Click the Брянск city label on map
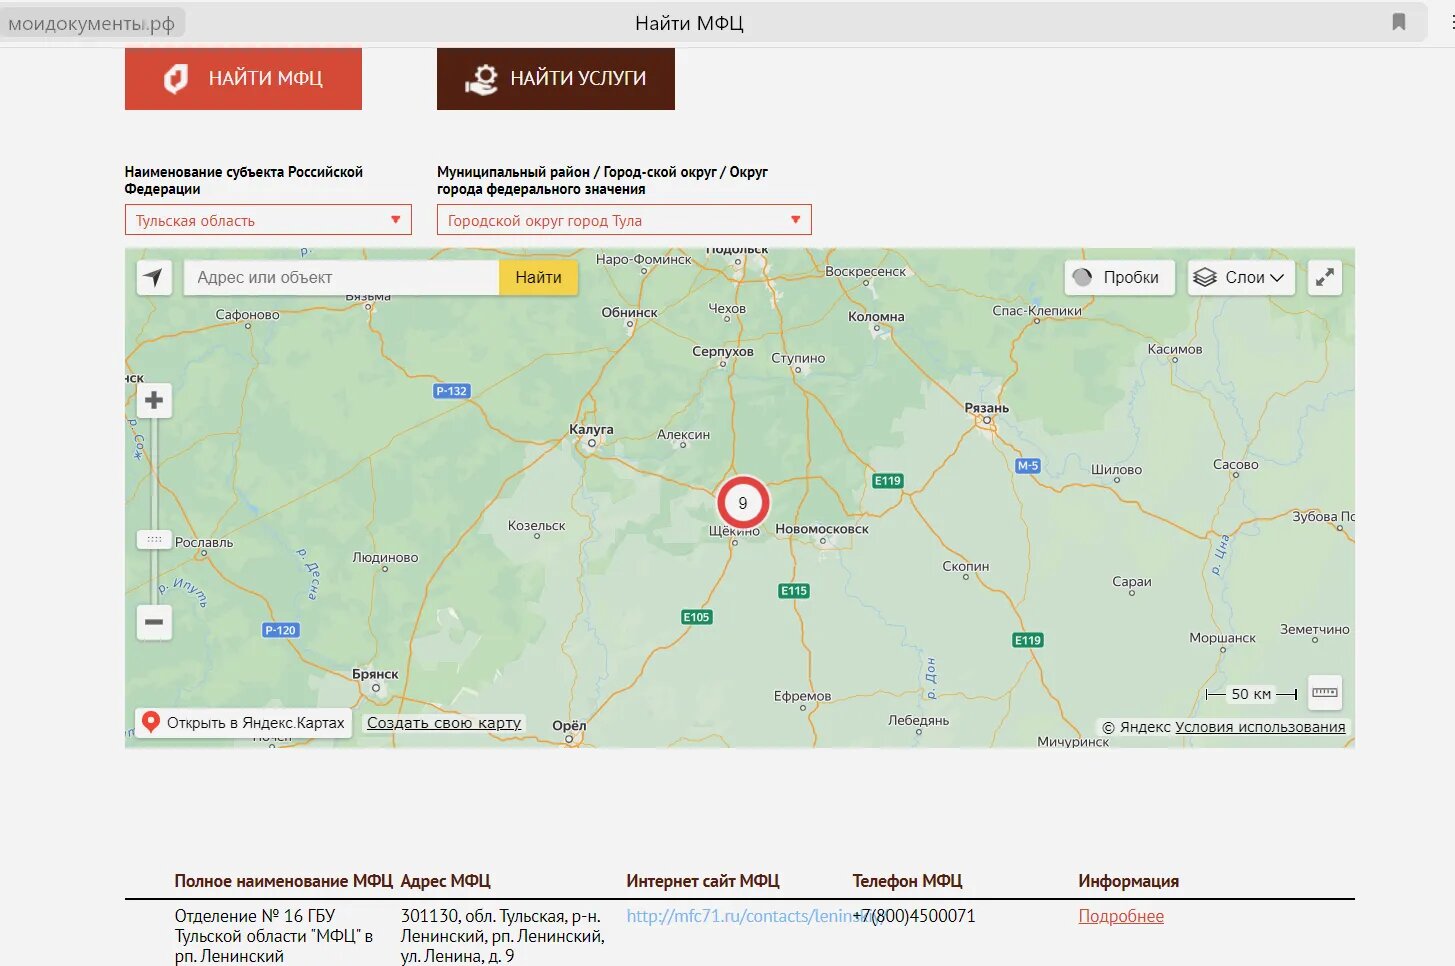 pyautogui.click(x=375, y=674)
